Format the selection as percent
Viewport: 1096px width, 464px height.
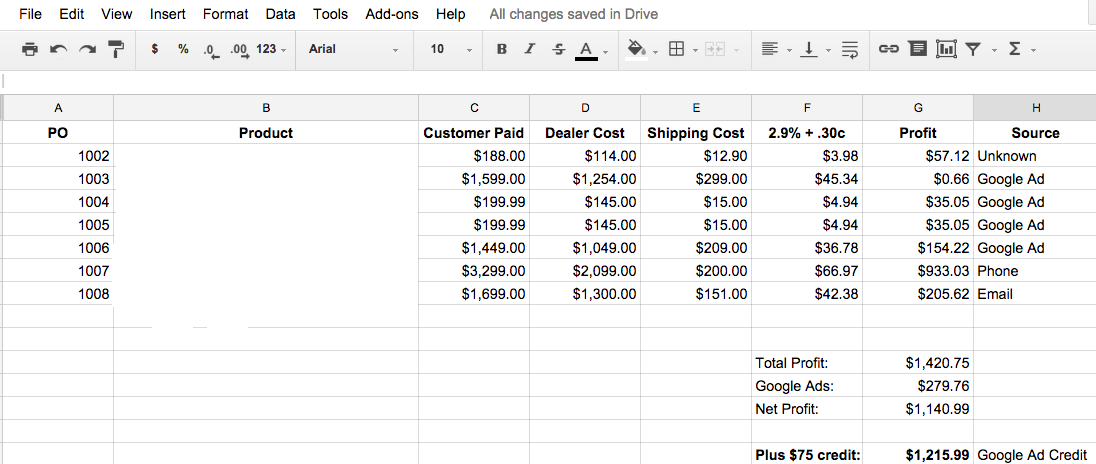(183, 49)
